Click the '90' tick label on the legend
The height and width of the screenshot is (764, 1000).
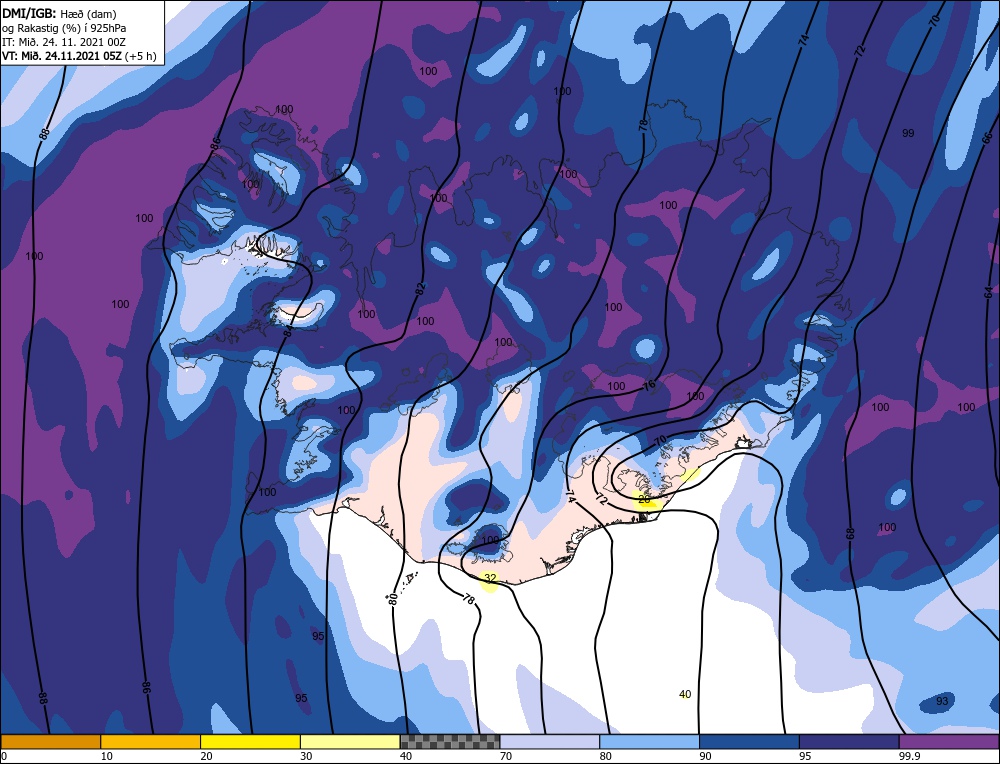(706, 756)
